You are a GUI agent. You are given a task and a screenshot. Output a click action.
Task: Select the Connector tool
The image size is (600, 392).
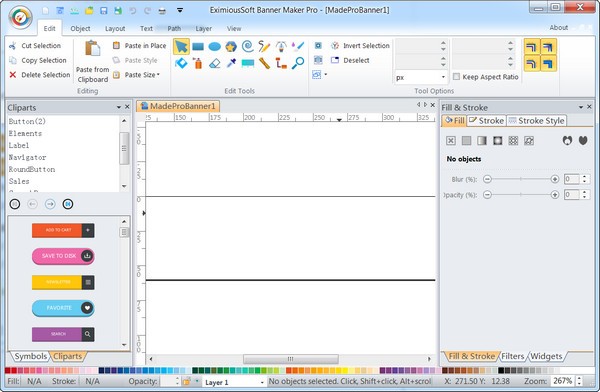(281, 63)
